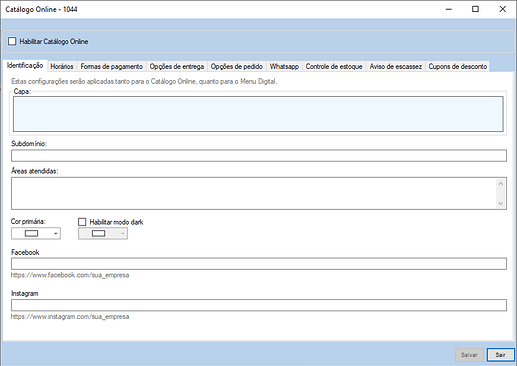Click inside the Facebook URL field
Screen dimensions: 517x366
tap(259, 264)
